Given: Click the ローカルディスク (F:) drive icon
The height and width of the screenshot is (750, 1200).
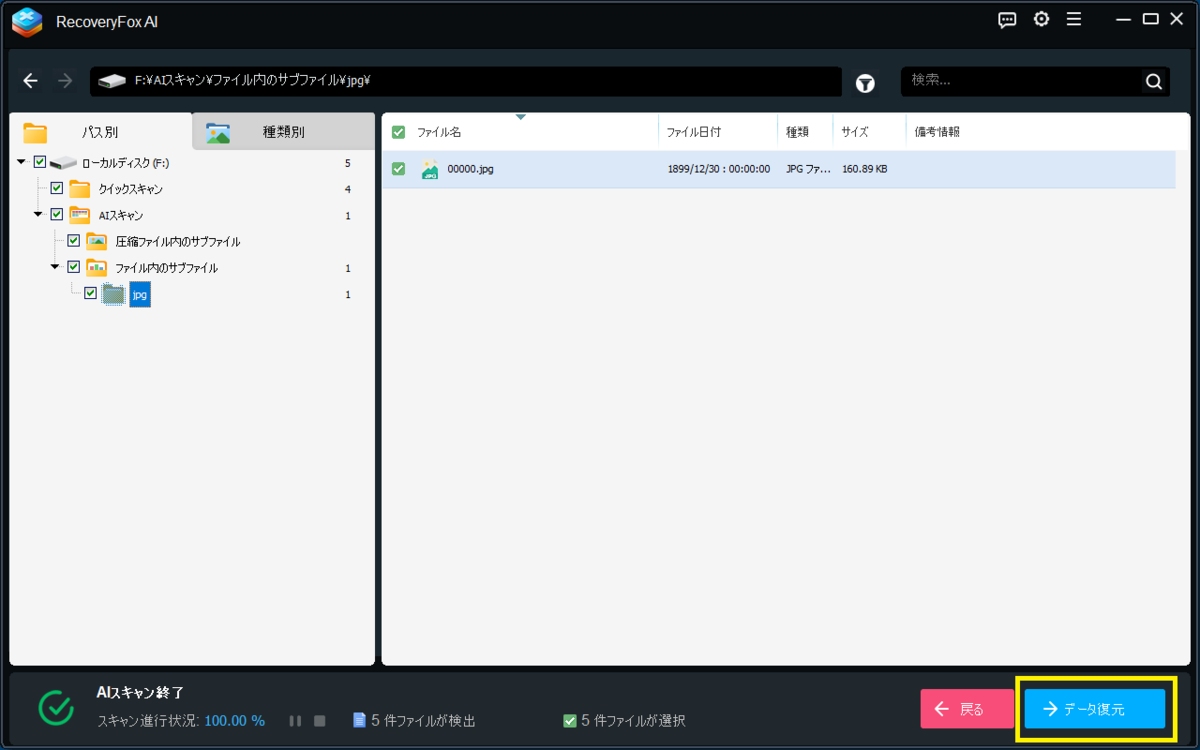Looking at the screenshot, I should coord(63,162).
